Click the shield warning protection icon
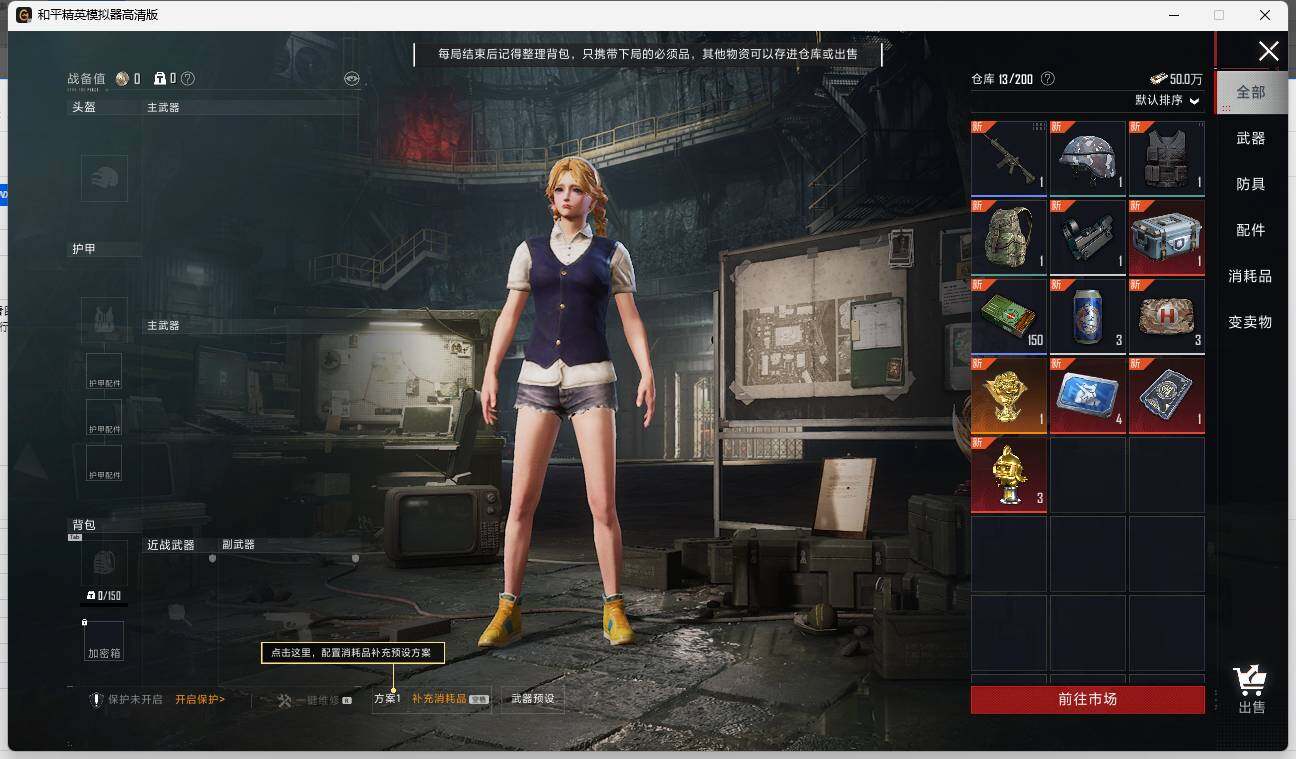The height and width of the screenshot is (759, 1296). pos(97,700)
